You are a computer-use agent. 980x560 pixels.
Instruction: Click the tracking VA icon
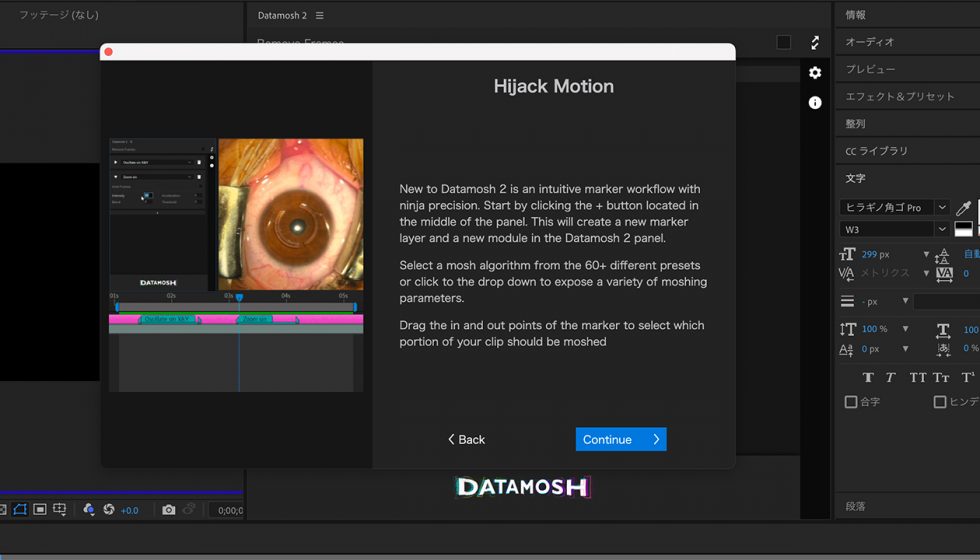coord(944,274)
